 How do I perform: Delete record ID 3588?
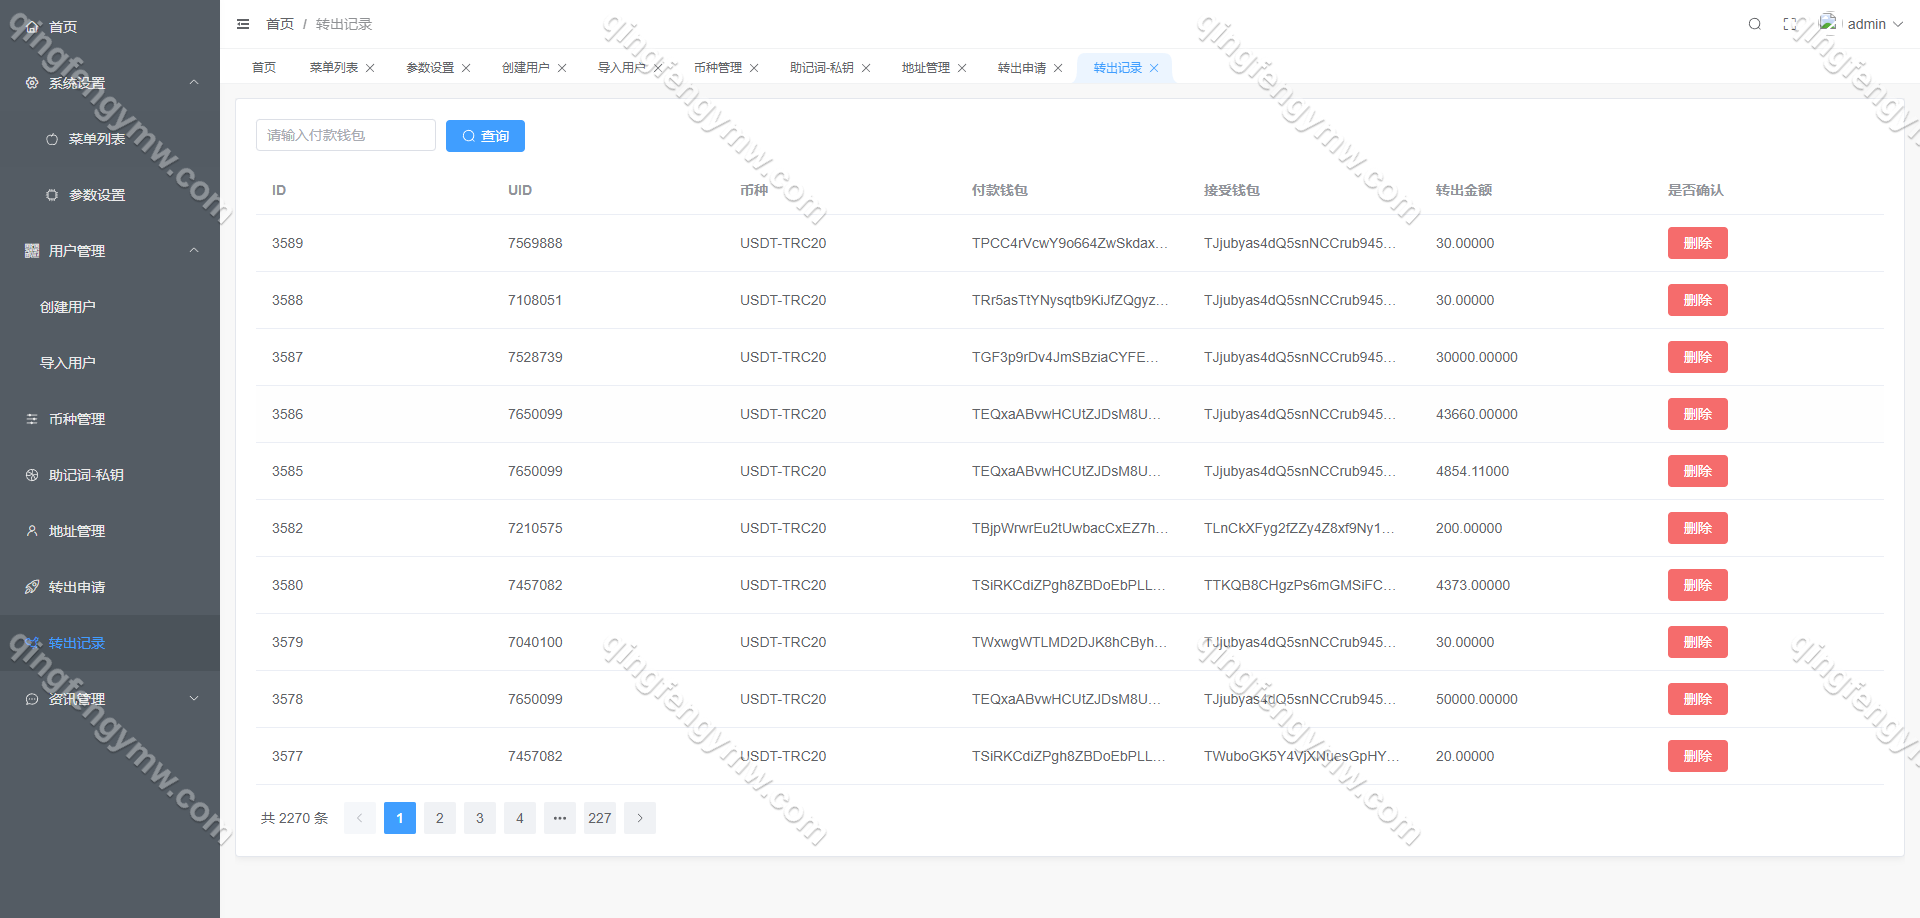1697,300
